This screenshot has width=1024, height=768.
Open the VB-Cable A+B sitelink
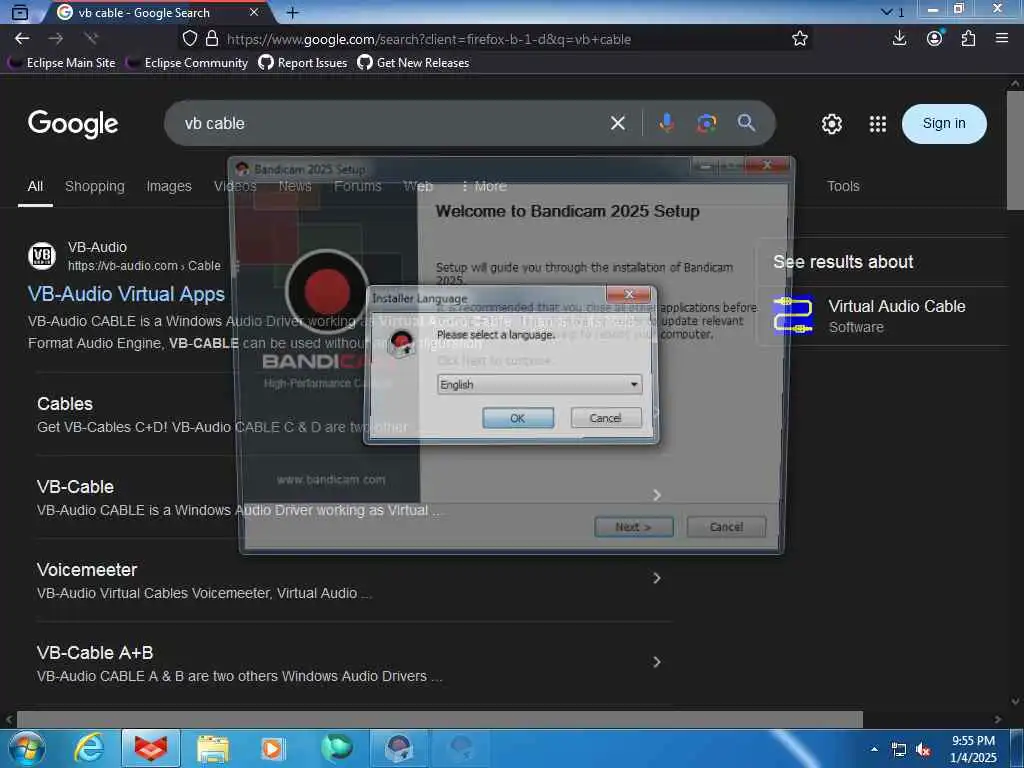point(95,652)
